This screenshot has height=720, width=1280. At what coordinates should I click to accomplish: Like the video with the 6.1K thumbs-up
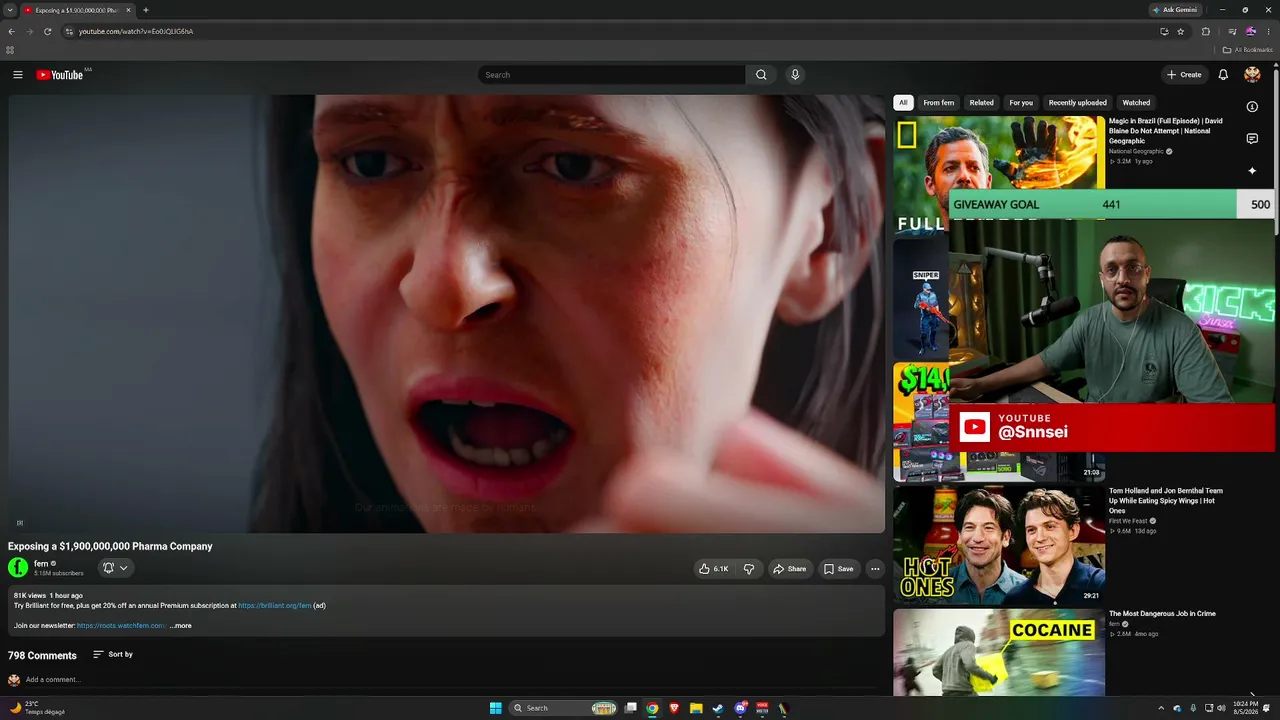point(714,569)
